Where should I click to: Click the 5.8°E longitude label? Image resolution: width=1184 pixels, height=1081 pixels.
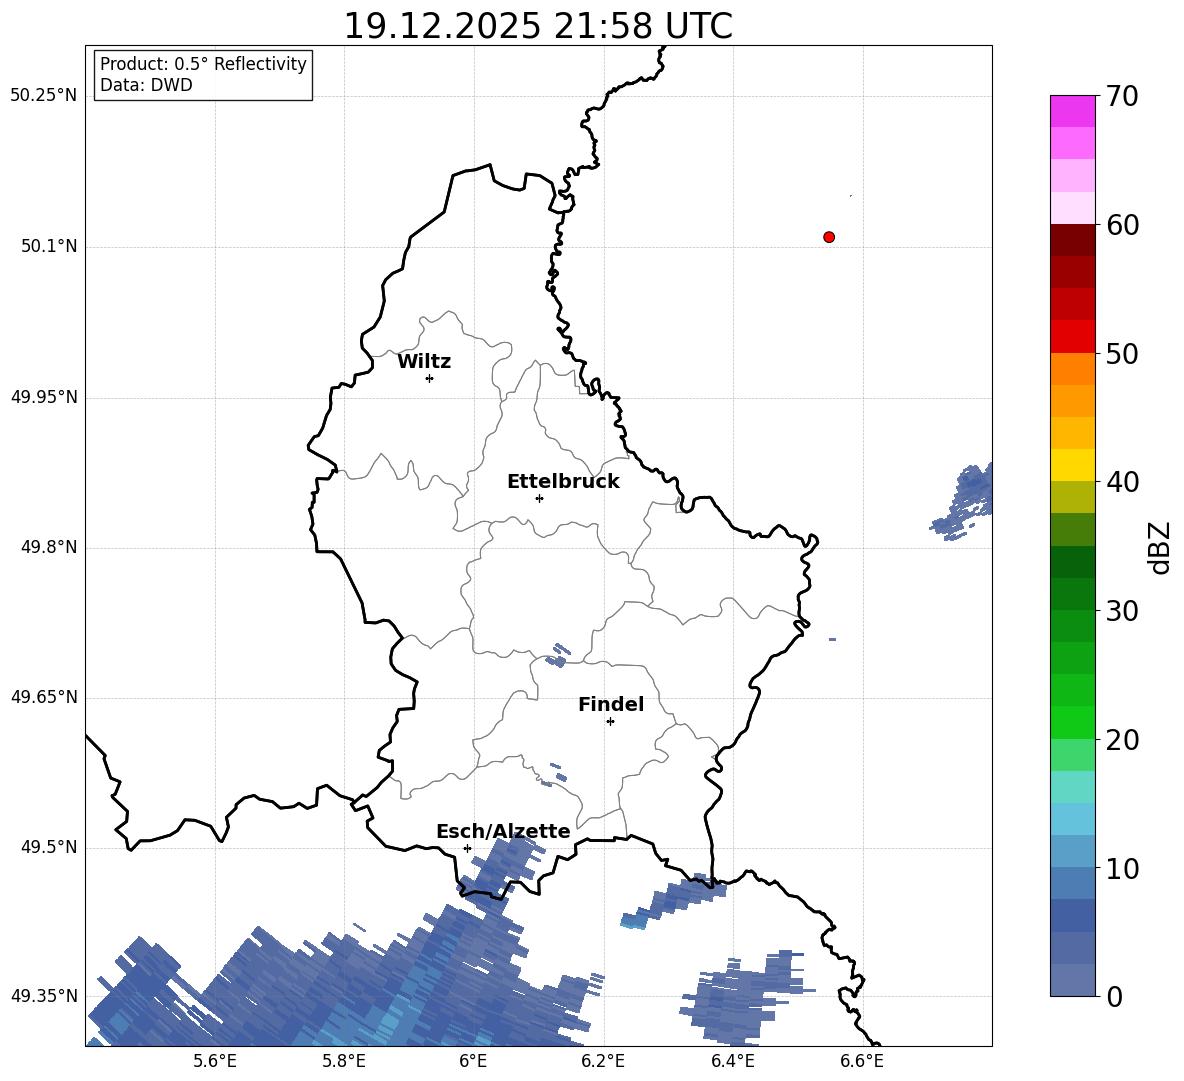pos(344,1062)
